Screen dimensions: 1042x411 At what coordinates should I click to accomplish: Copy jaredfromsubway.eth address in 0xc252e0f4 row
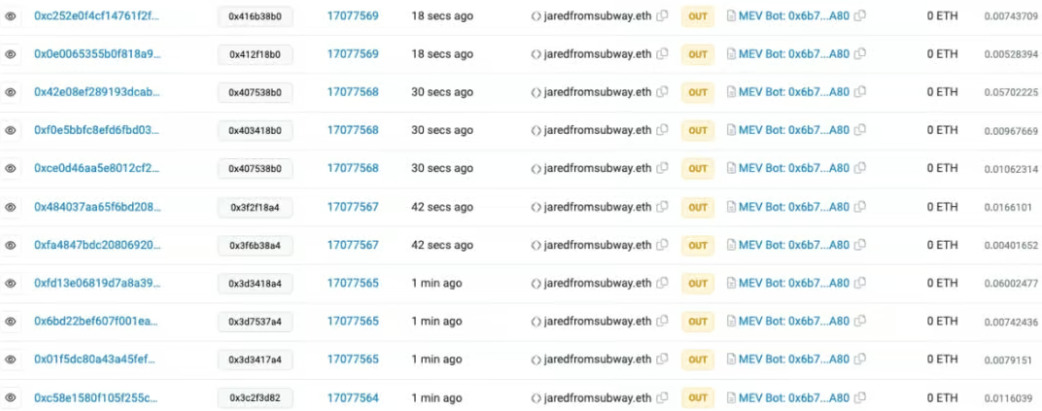662,16
